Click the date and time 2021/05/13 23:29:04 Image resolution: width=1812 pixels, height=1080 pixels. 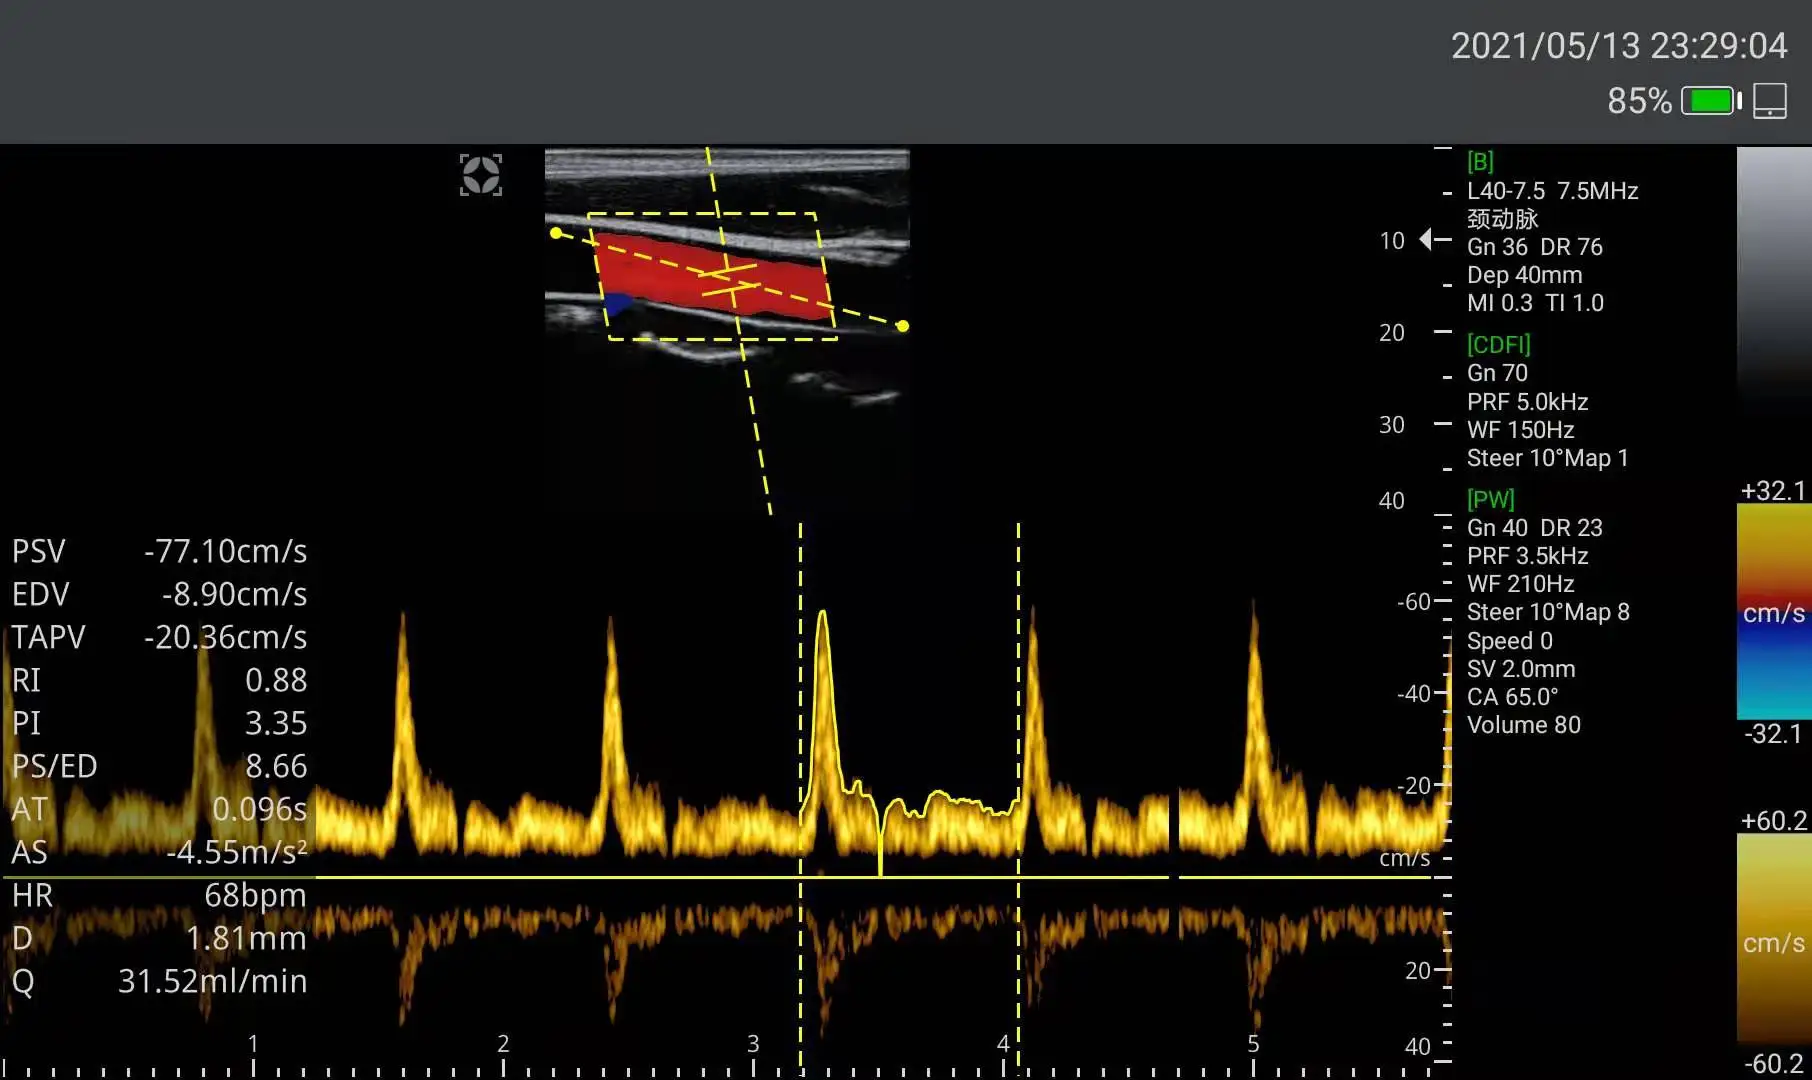[x=1618, y=45]
